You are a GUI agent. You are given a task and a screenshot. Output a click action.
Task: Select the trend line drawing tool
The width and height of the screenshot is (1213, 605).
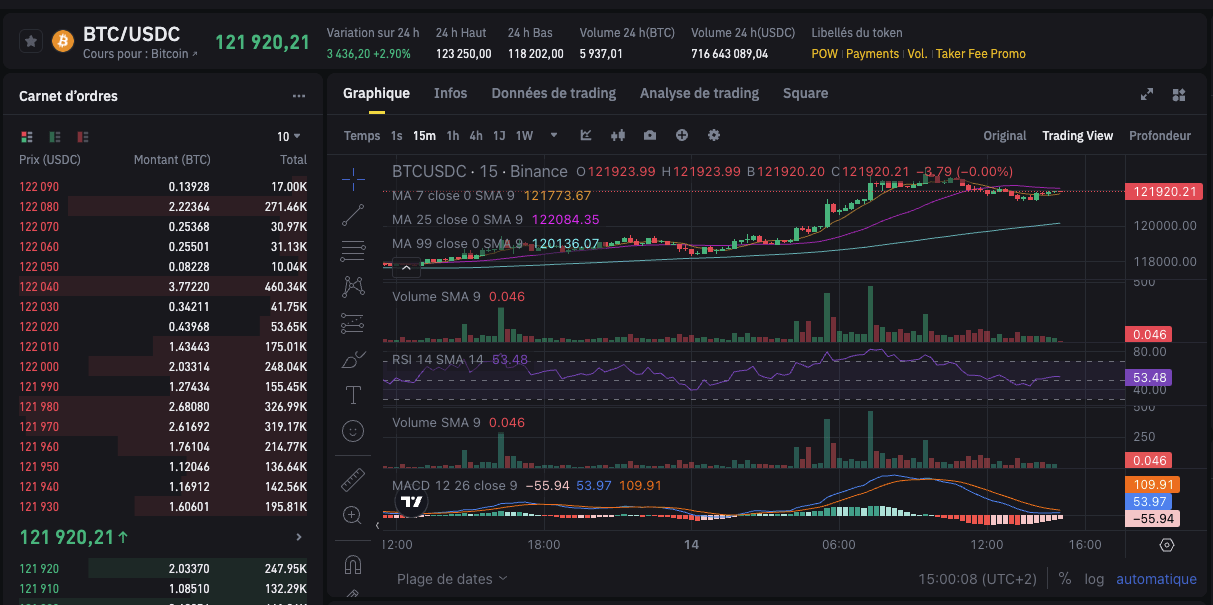click(352, 214)
